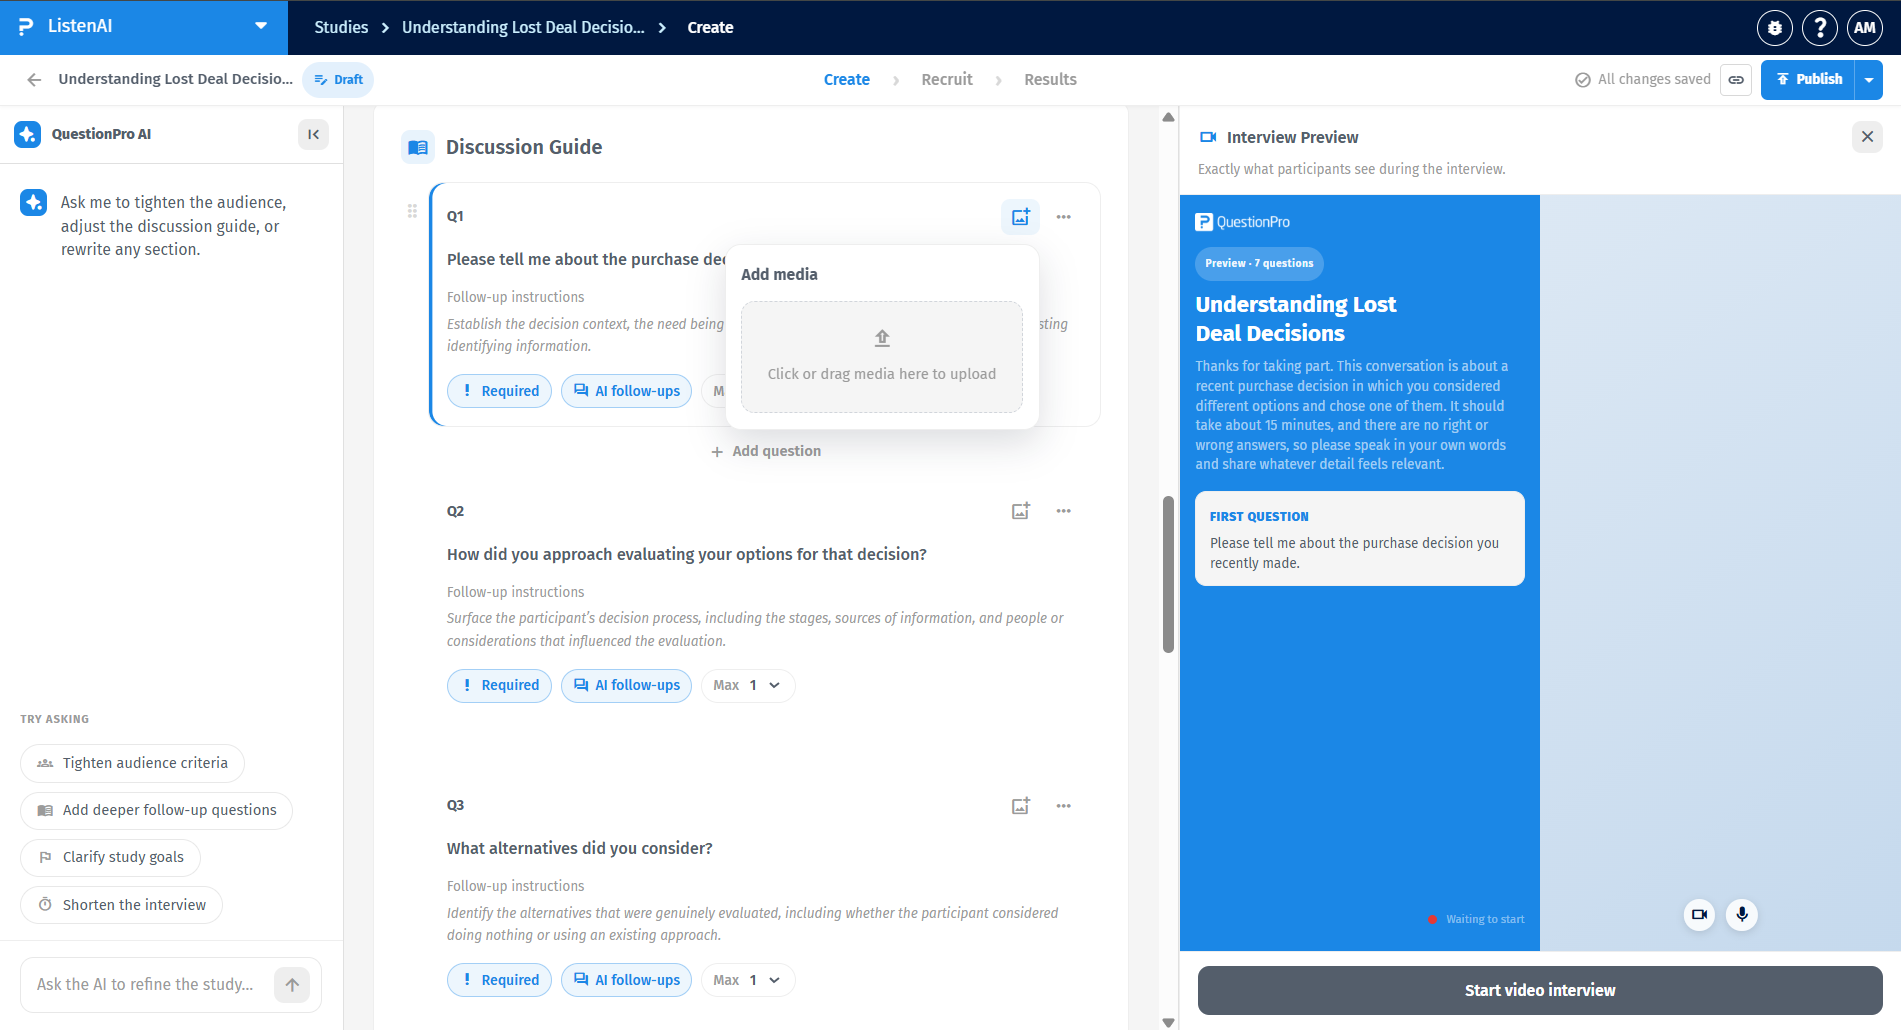This screenshot has height=1030, width=1901.
Task: Send the AI prompt with the arrow button
Action: pos(292,985)
